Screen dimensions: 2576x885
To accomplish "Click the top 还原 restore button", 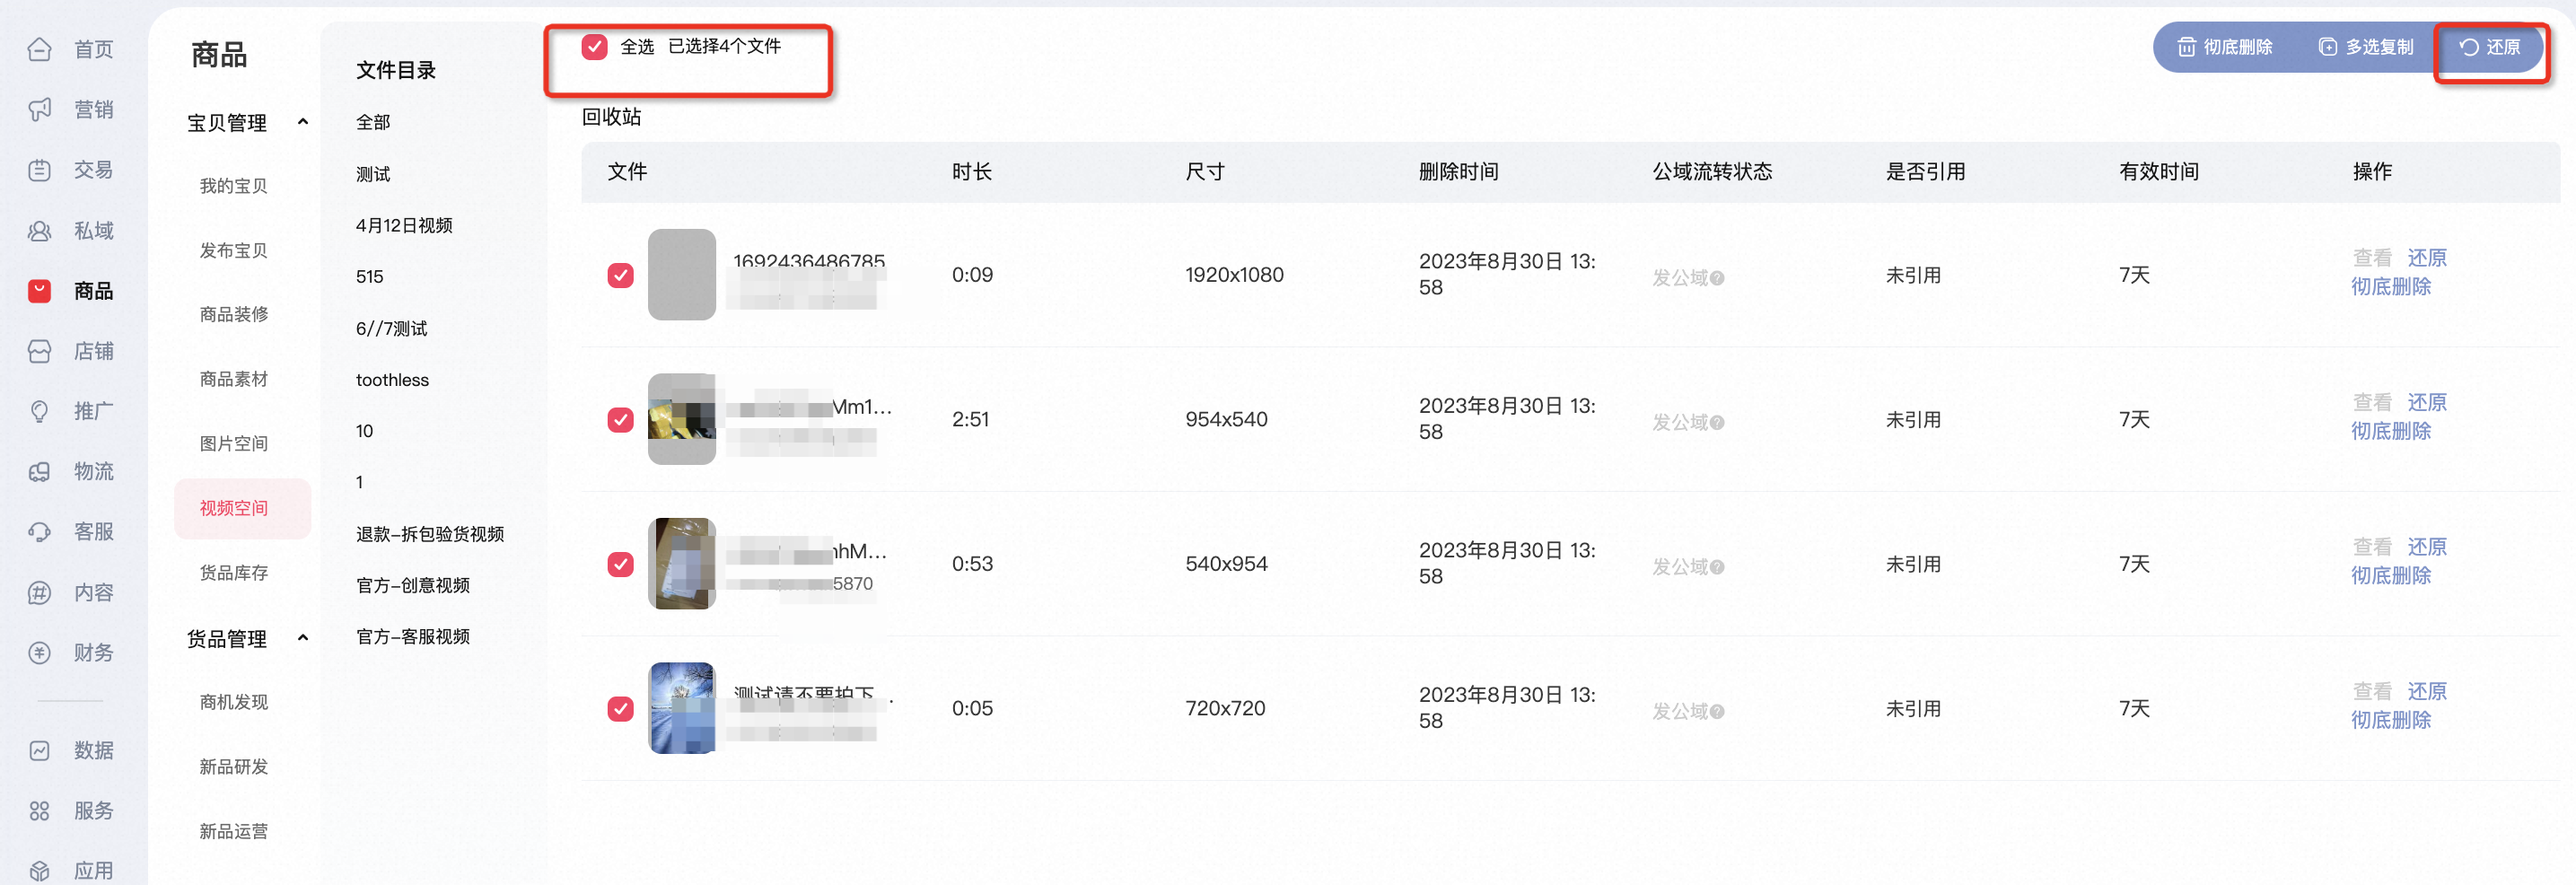I will click(x=2490, y=47).
